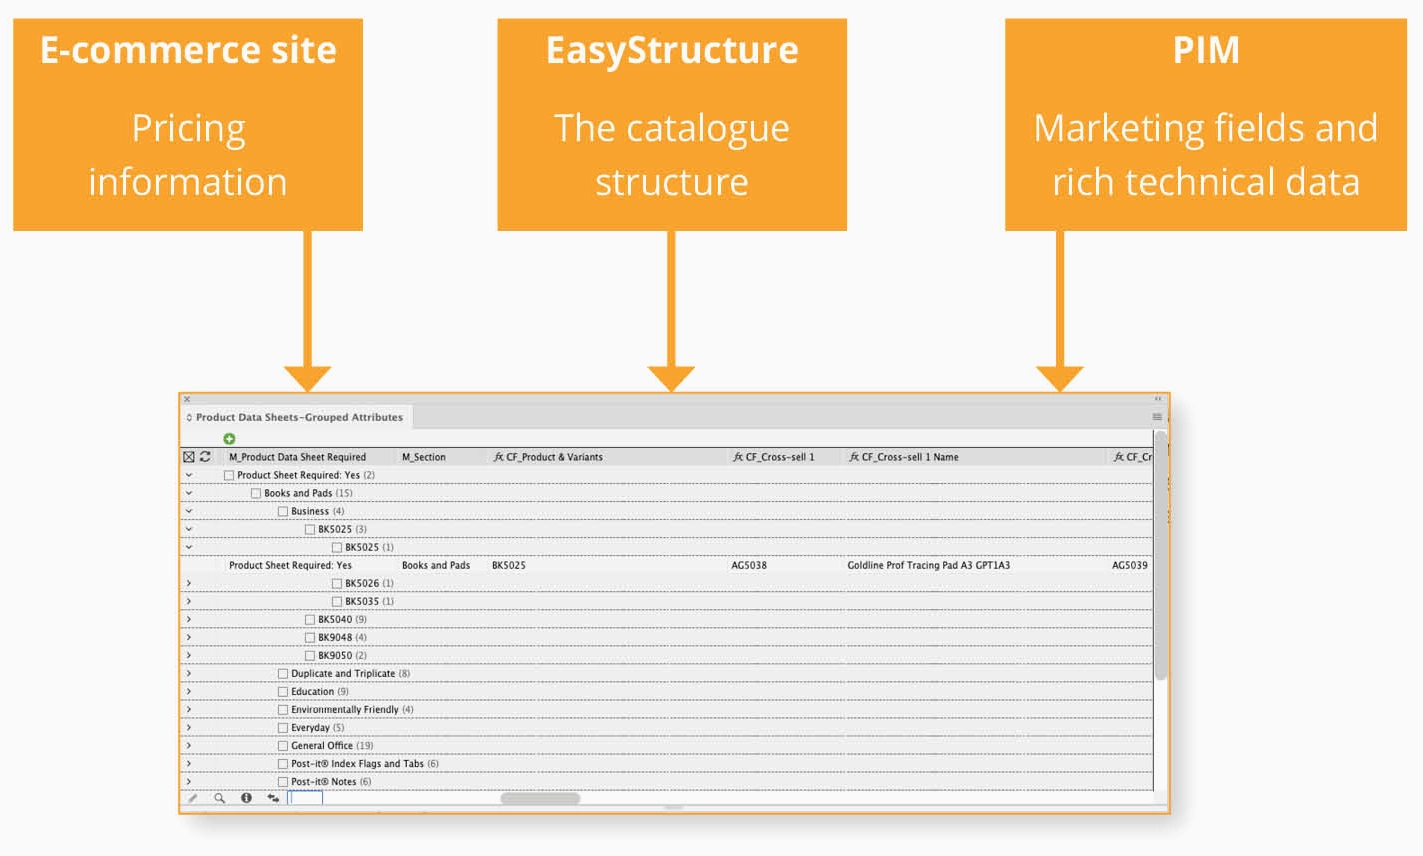This screenshot has height=856, width=1423.
Task: Click the green add (plus) icon
Action: (x=229, y=438)
